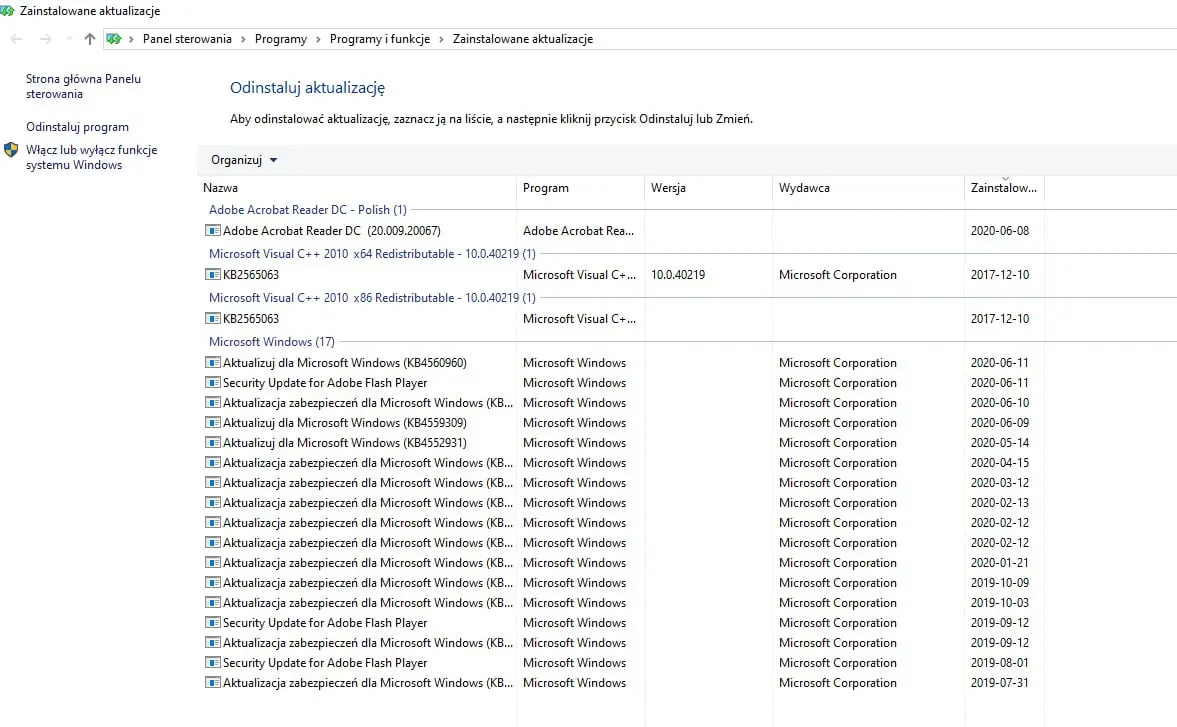The image size is (1177, 727).
Task: Click the icon of KB2565063 dated 2017-12-10 with version 10.0.40219
Action: (x=213, y=275)
